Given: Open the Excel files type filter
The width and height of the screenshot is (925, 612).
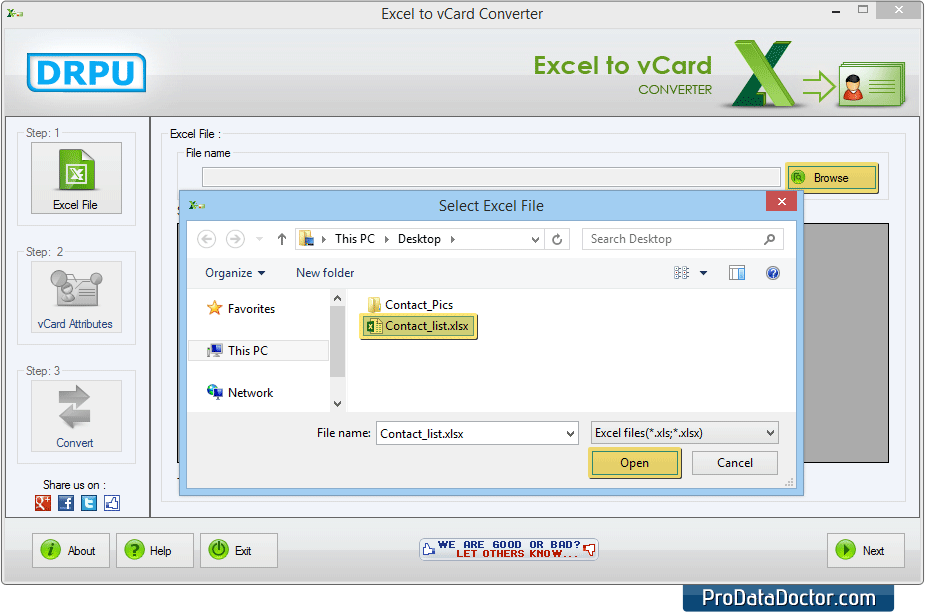Looking at the screenshot, I should (x=684, y=433).
